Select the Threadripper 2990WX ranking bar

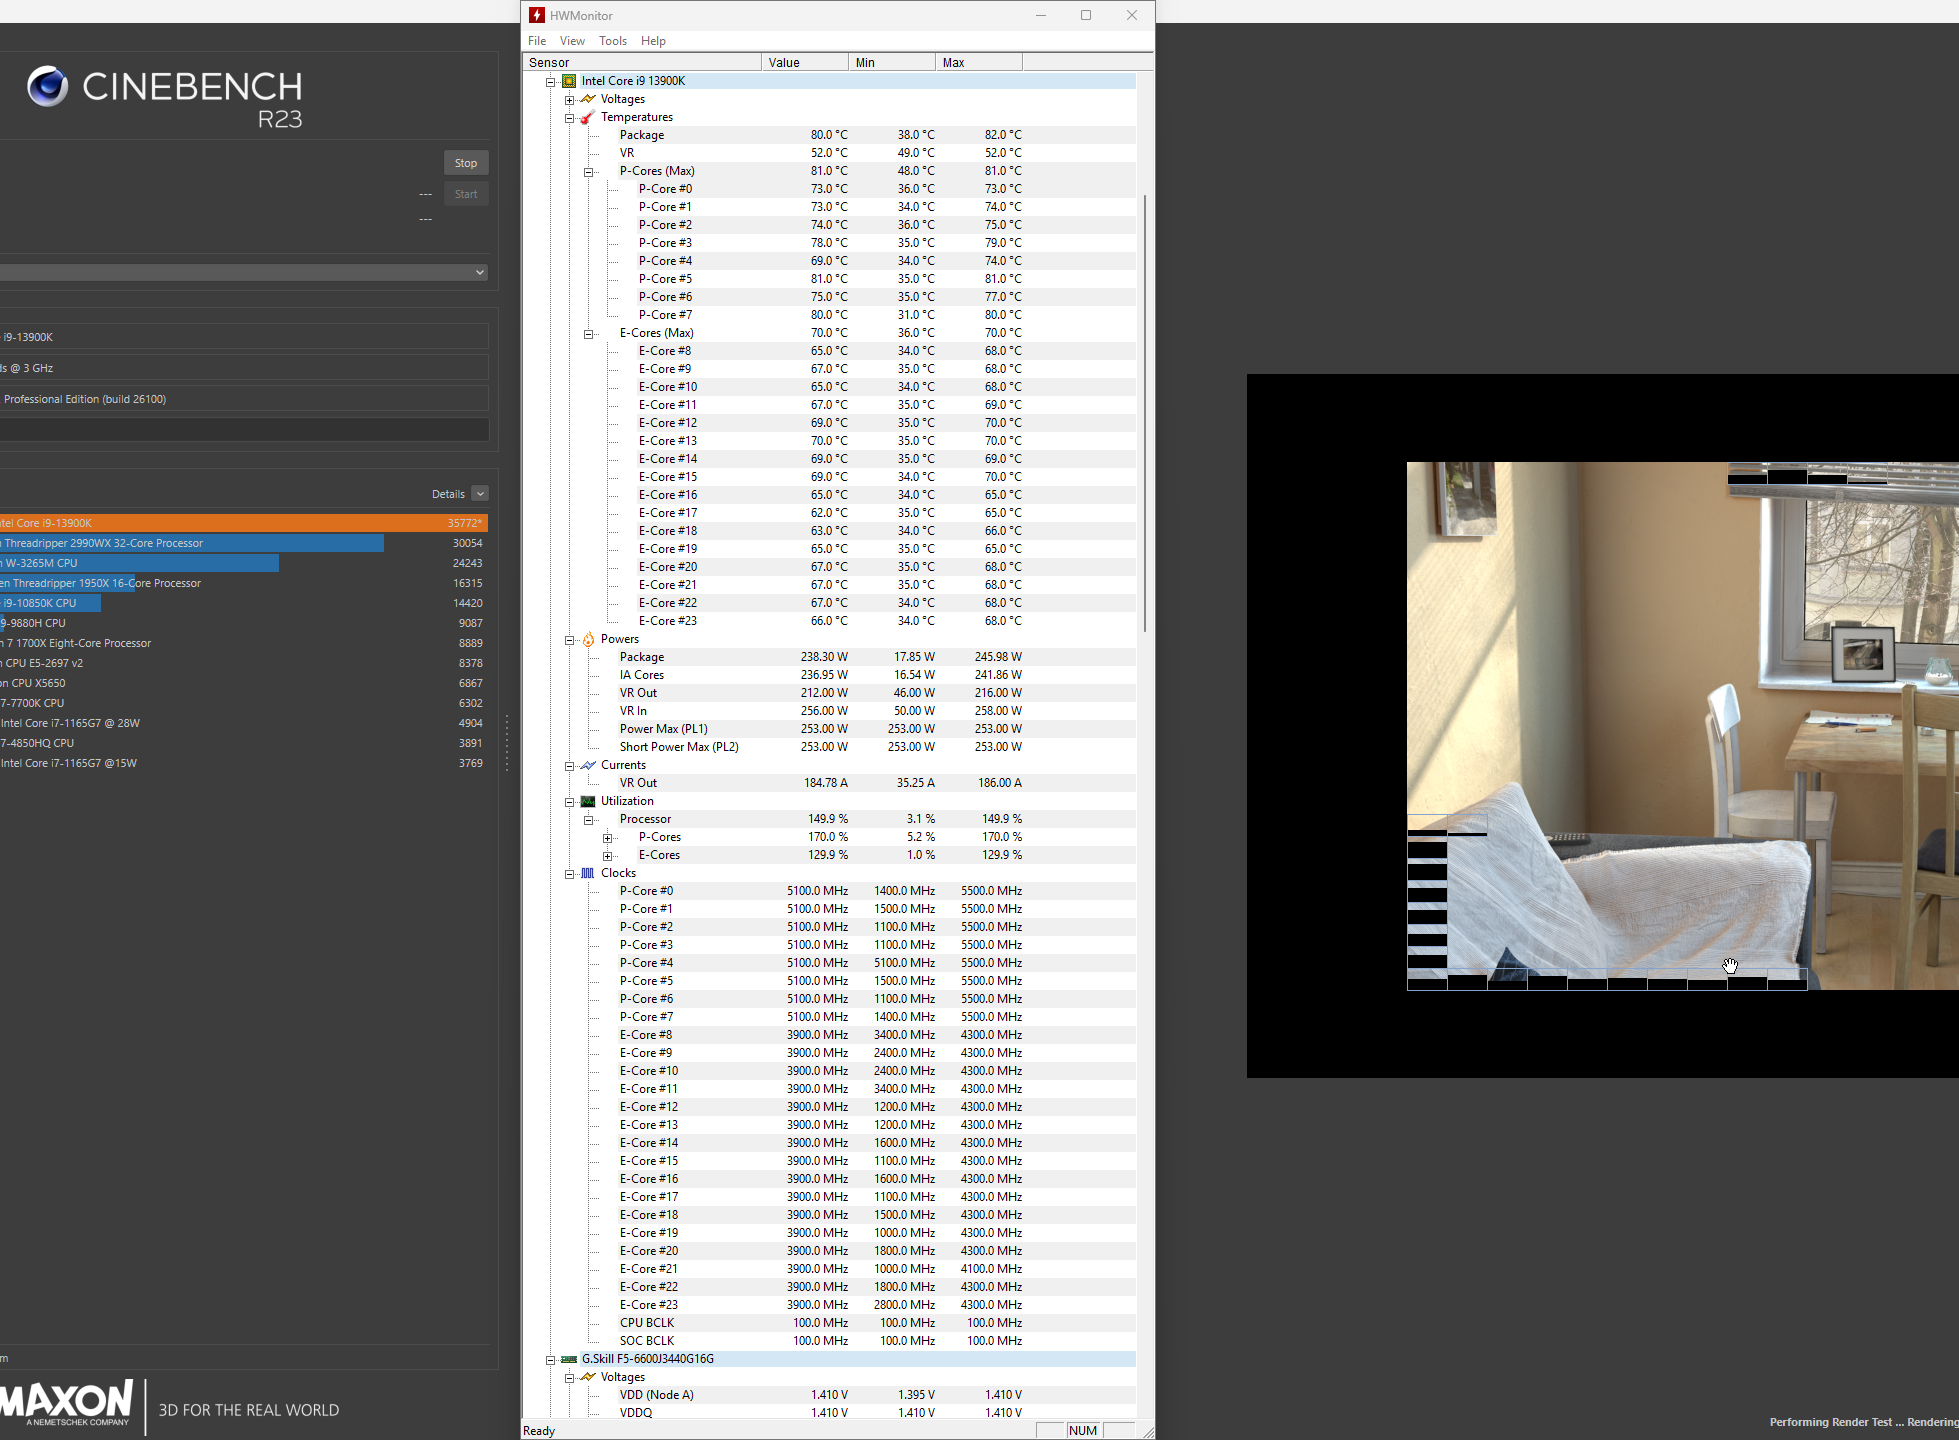[x=192, y=543]
